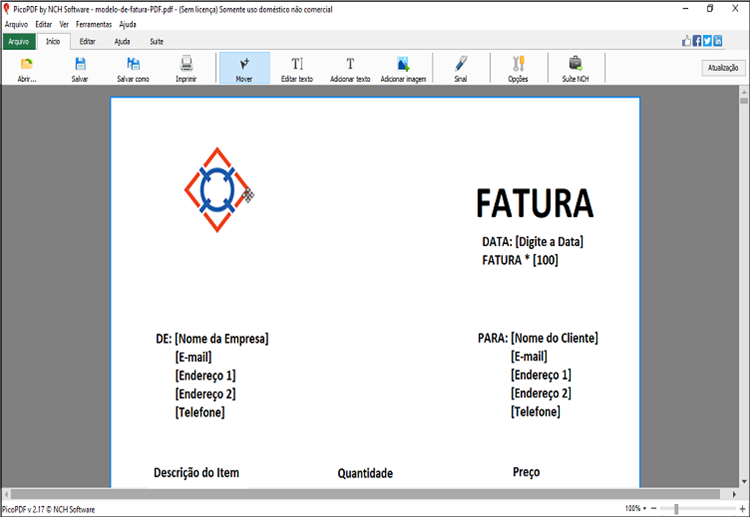This screenshot has height=517, width=750.
Task: Share on Twitter icon
Action: coord(707,41)
